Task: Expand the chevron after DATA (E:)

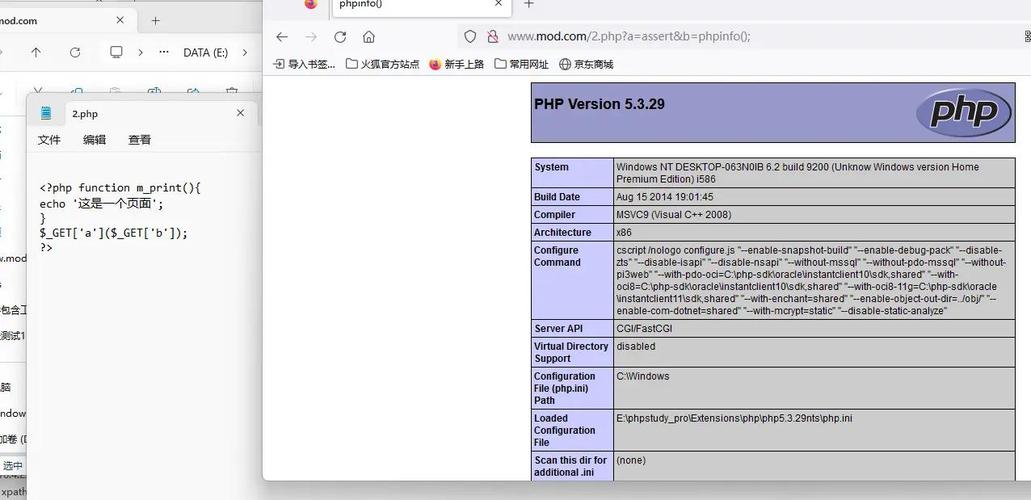Action: [x=245, y=53]
